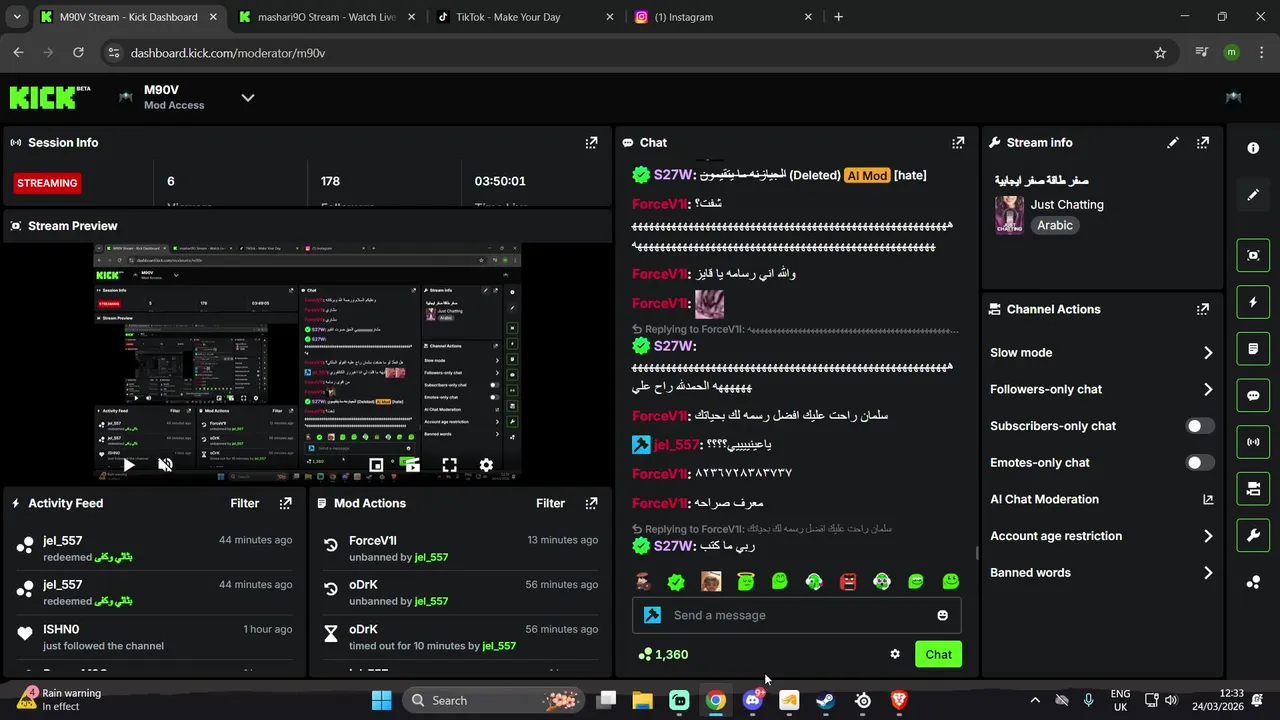Open the emoji picker in message box
The height and width of the screenshot is (720, 1280).
(942, 615)
